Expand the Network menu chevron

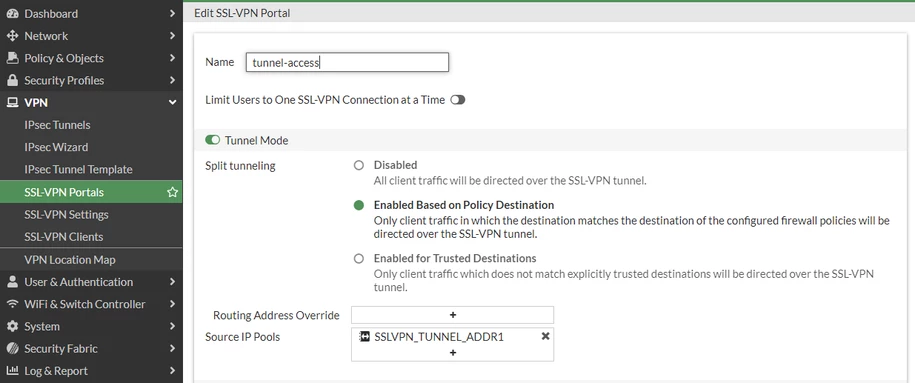click(x=172, y=36)
